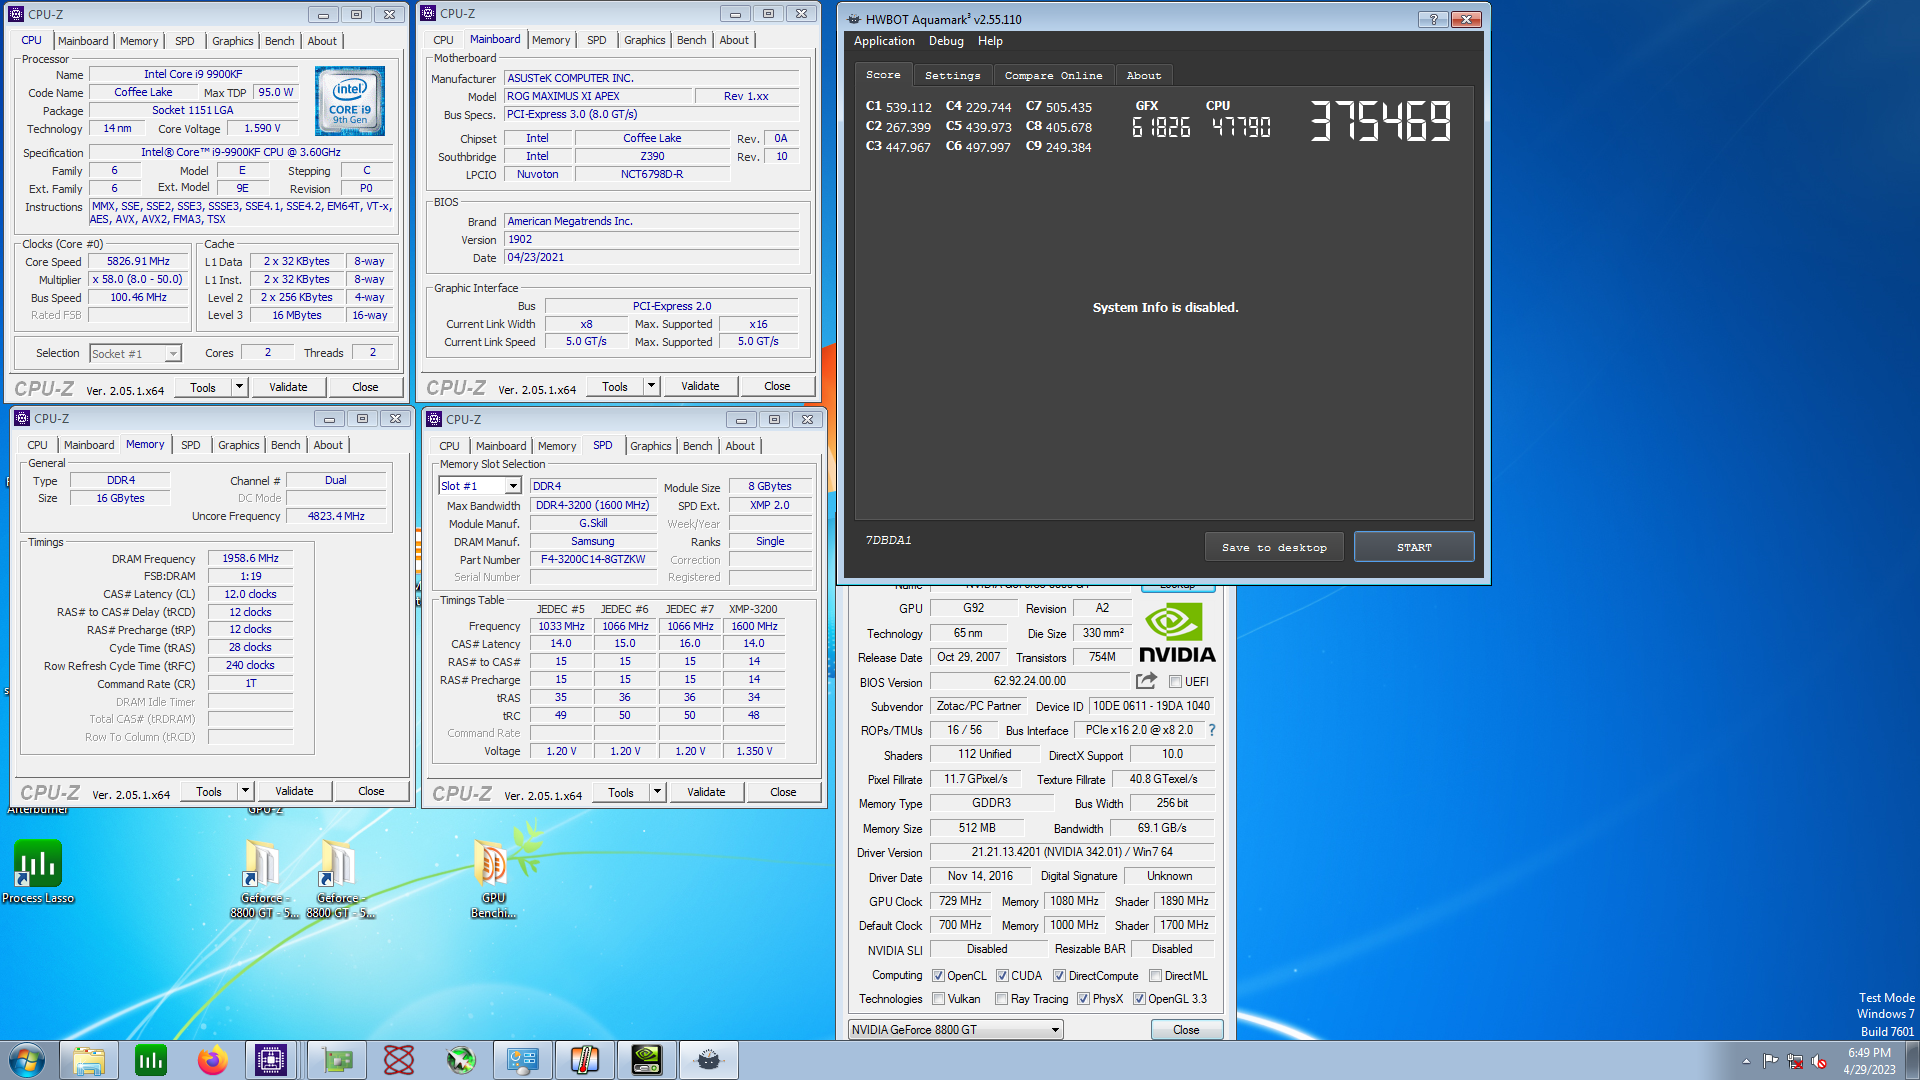Click muted volume tray icon

pos(1819,1061)
